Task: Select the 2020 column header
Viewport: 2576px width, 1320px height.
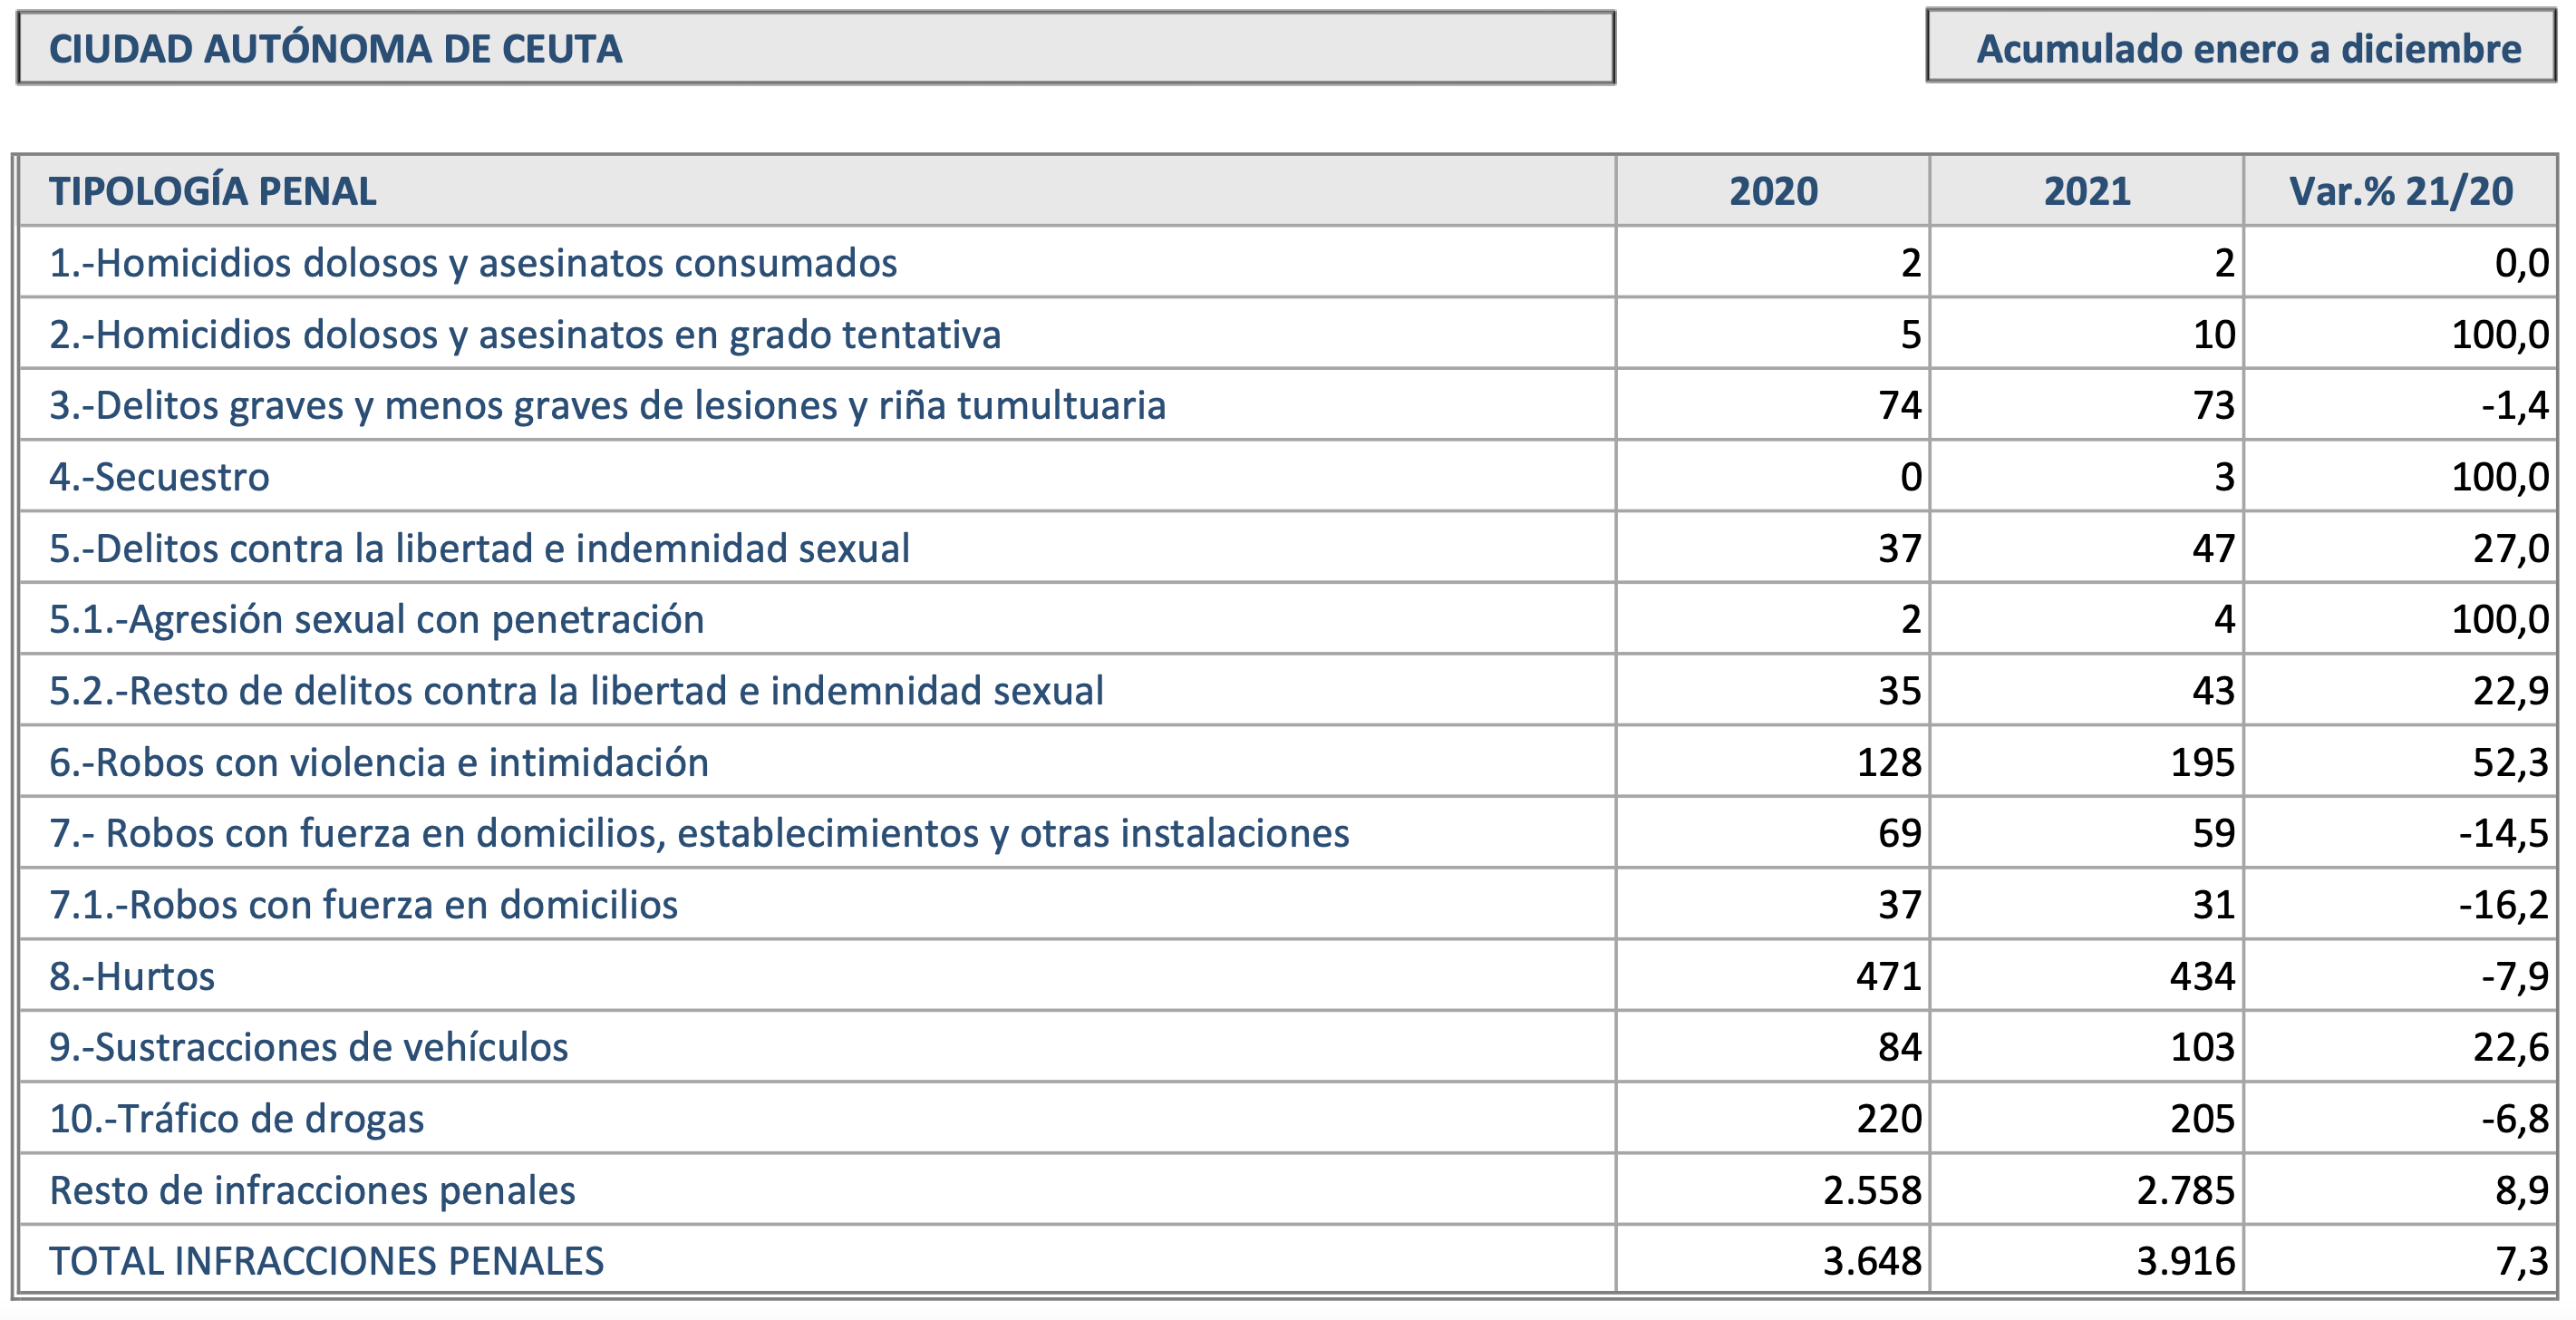Action: (x=1773, y=191)
